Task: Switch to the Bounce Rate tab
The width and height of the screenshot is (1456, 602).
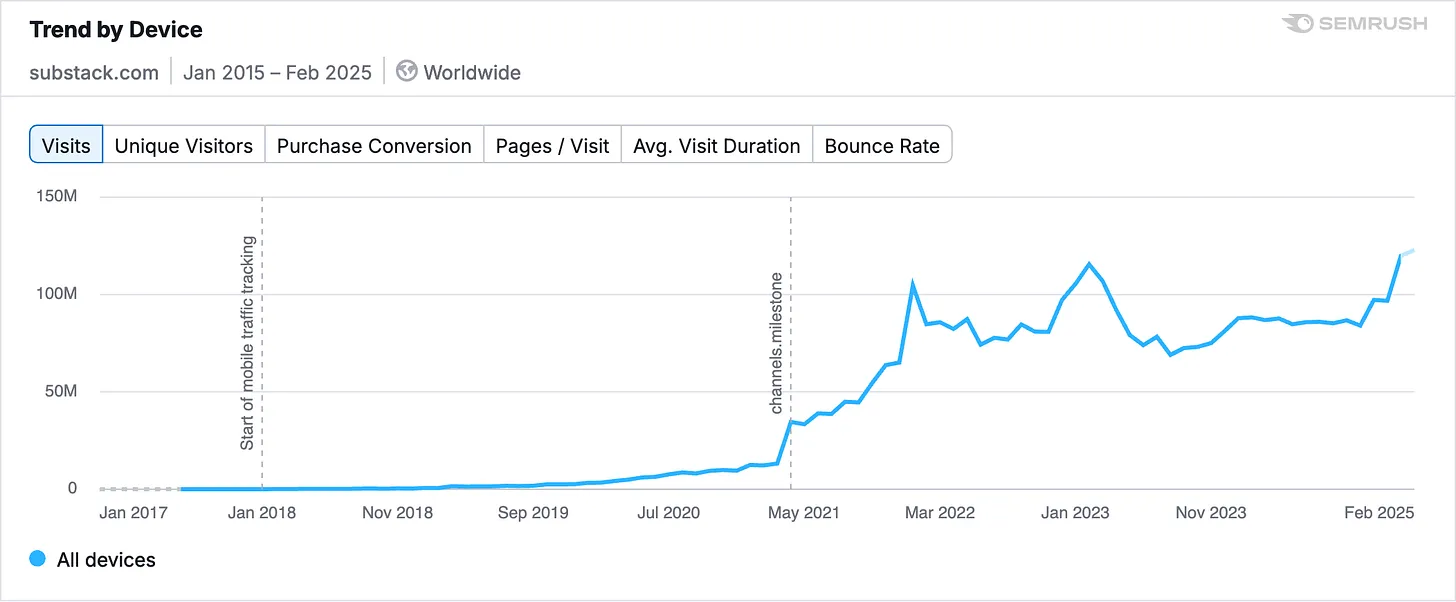Action: (x=882, y=145)
